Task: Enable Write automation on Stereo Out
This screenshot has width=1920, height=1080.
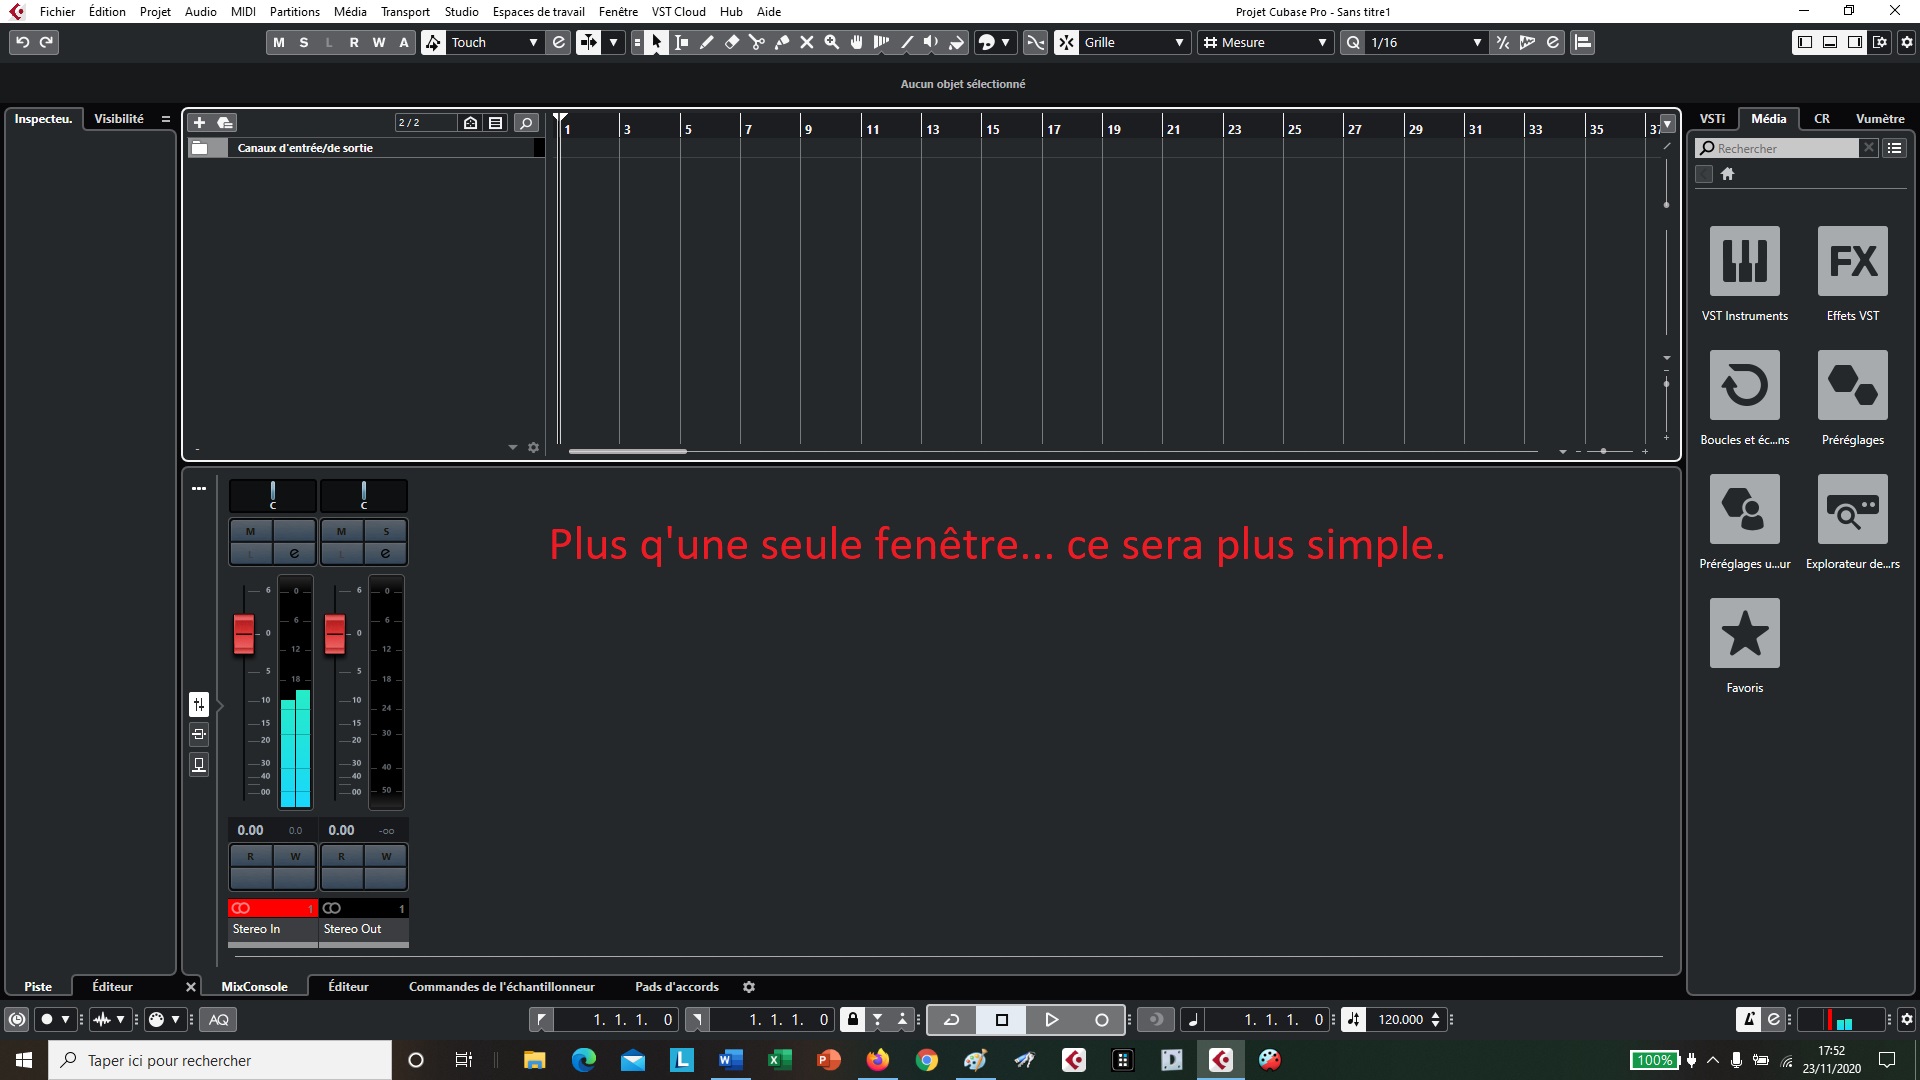Action: pos(386,856)
